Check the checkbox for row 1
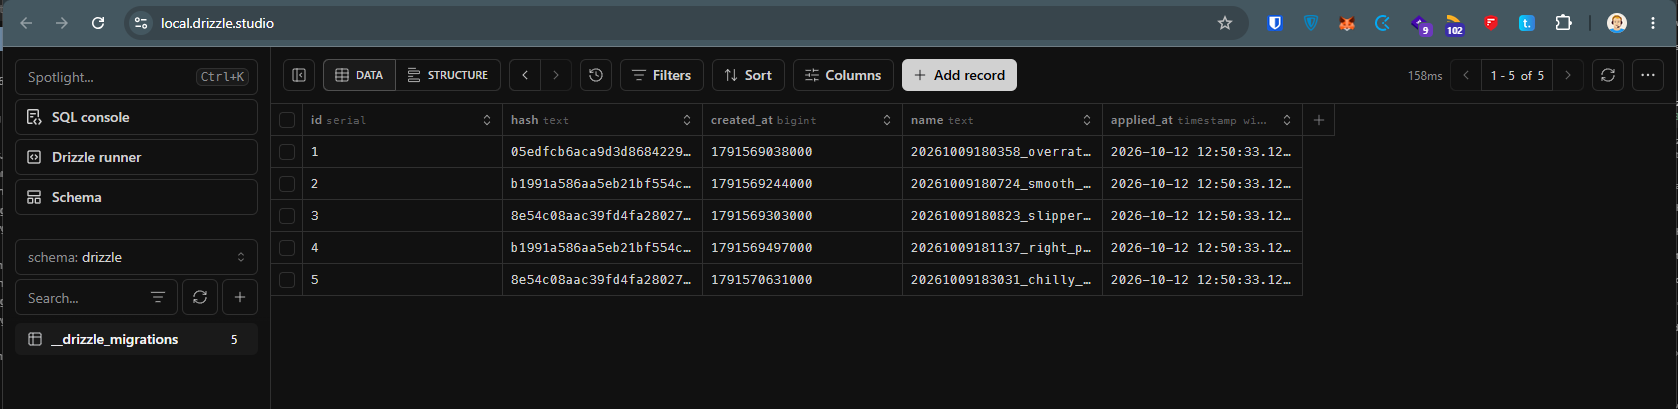This screenshot has height=409, width=1678. tap(287, 152)
